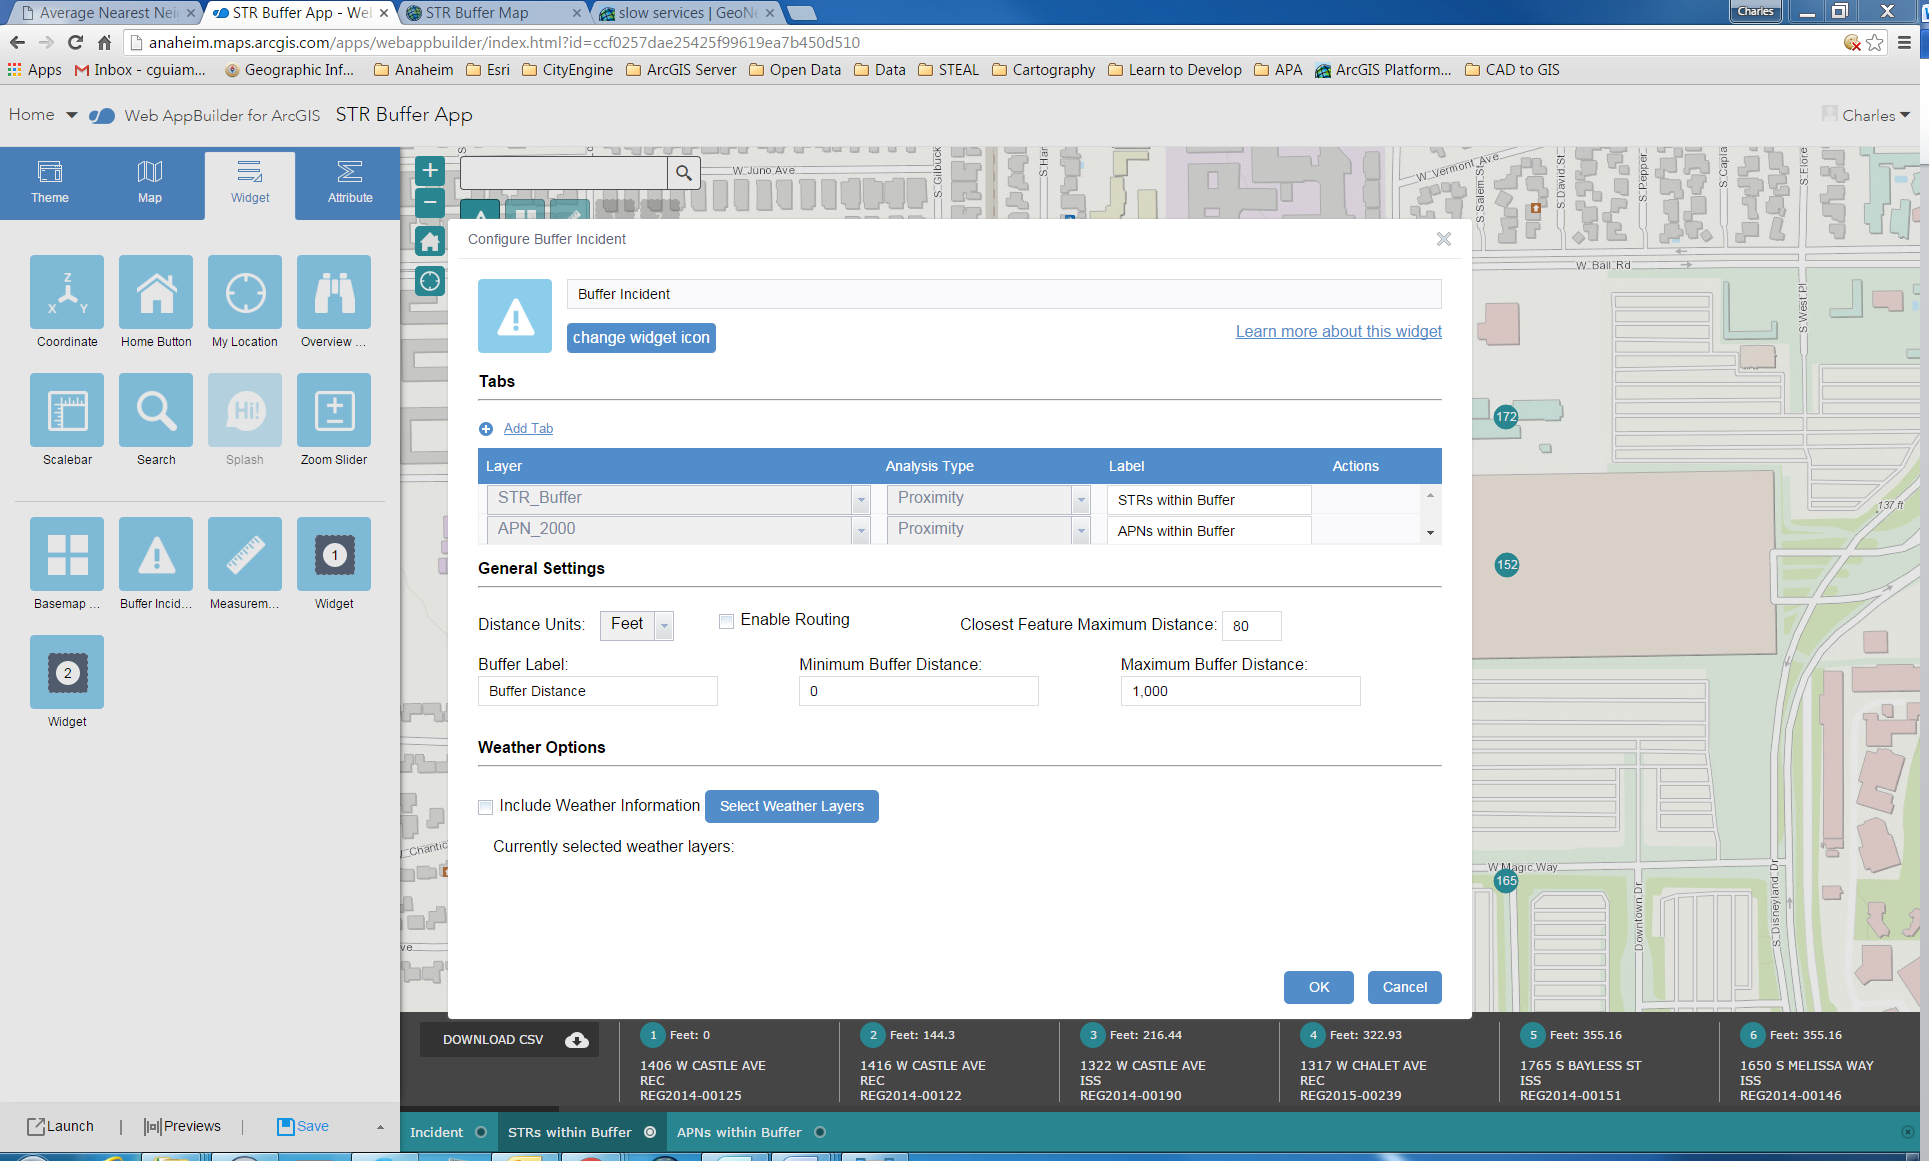Switch to the STR Buffer Map browser tab
Image resolution: width=1929 pixels, height=1161 pixels.
click(x=492, y=13)
